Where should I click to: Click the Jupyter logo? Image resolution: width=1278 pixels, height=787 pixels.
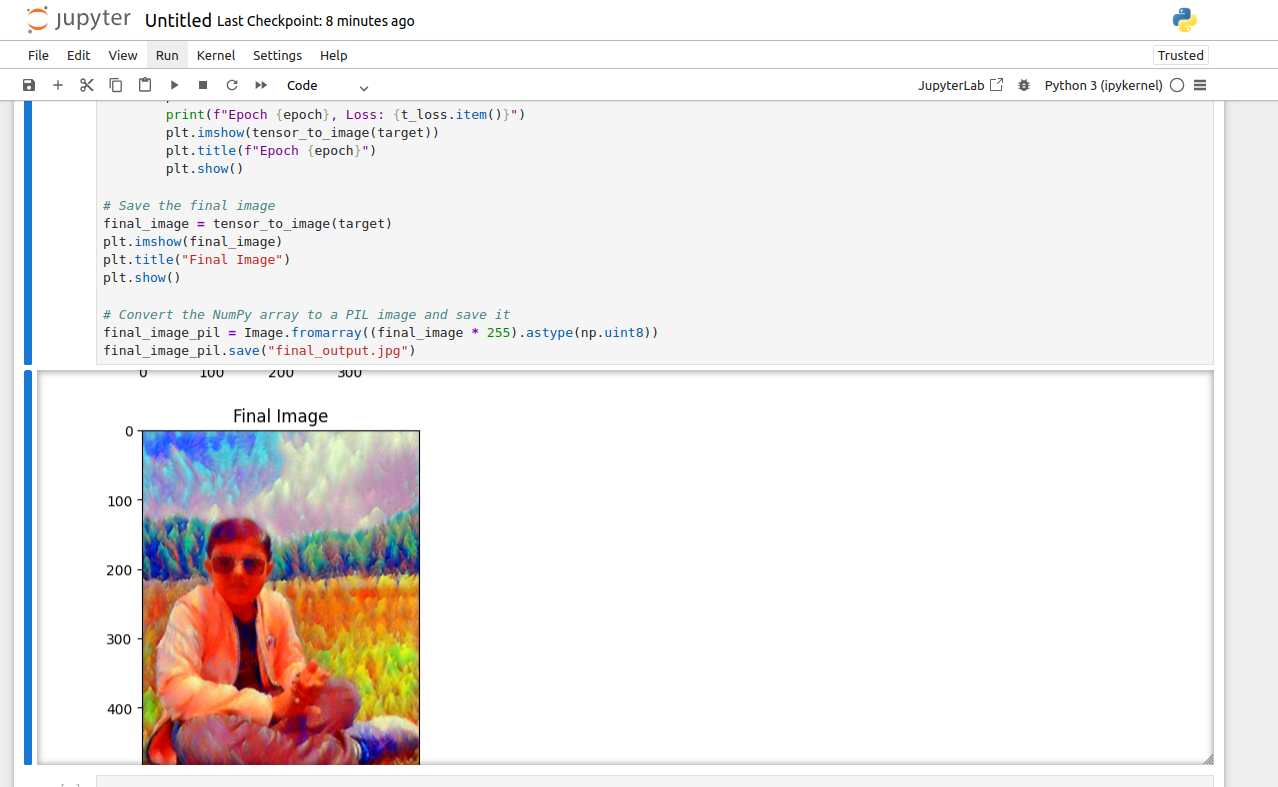pos(78,20)
